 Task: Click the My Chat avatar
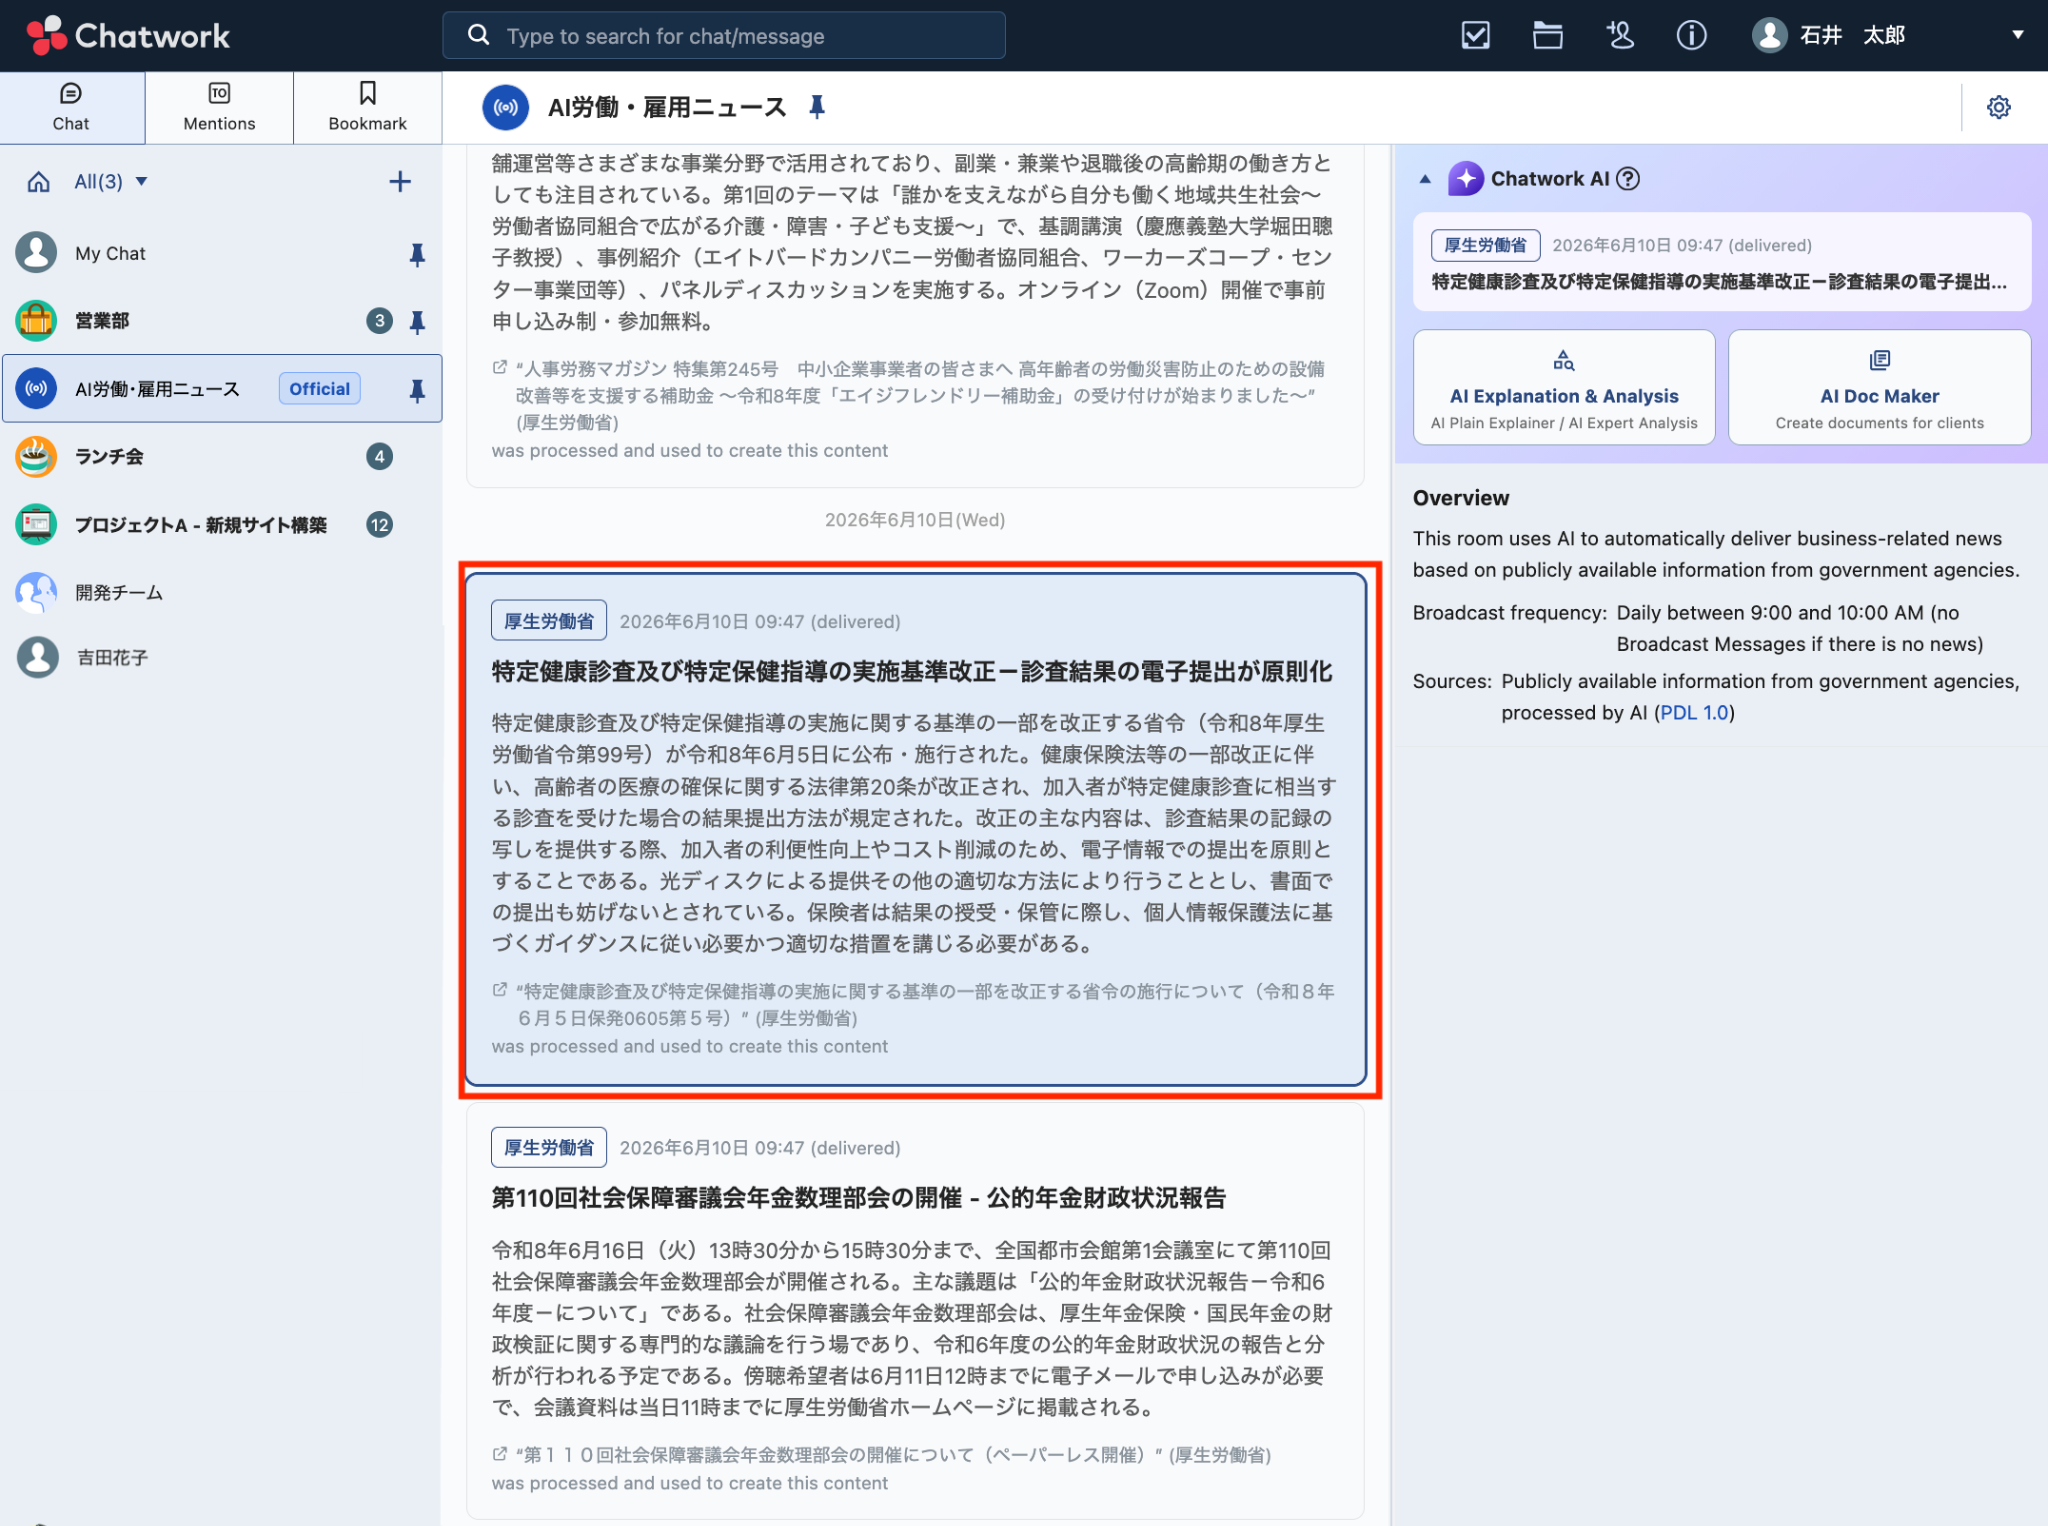pyautogui.click(x=37, y=254)
